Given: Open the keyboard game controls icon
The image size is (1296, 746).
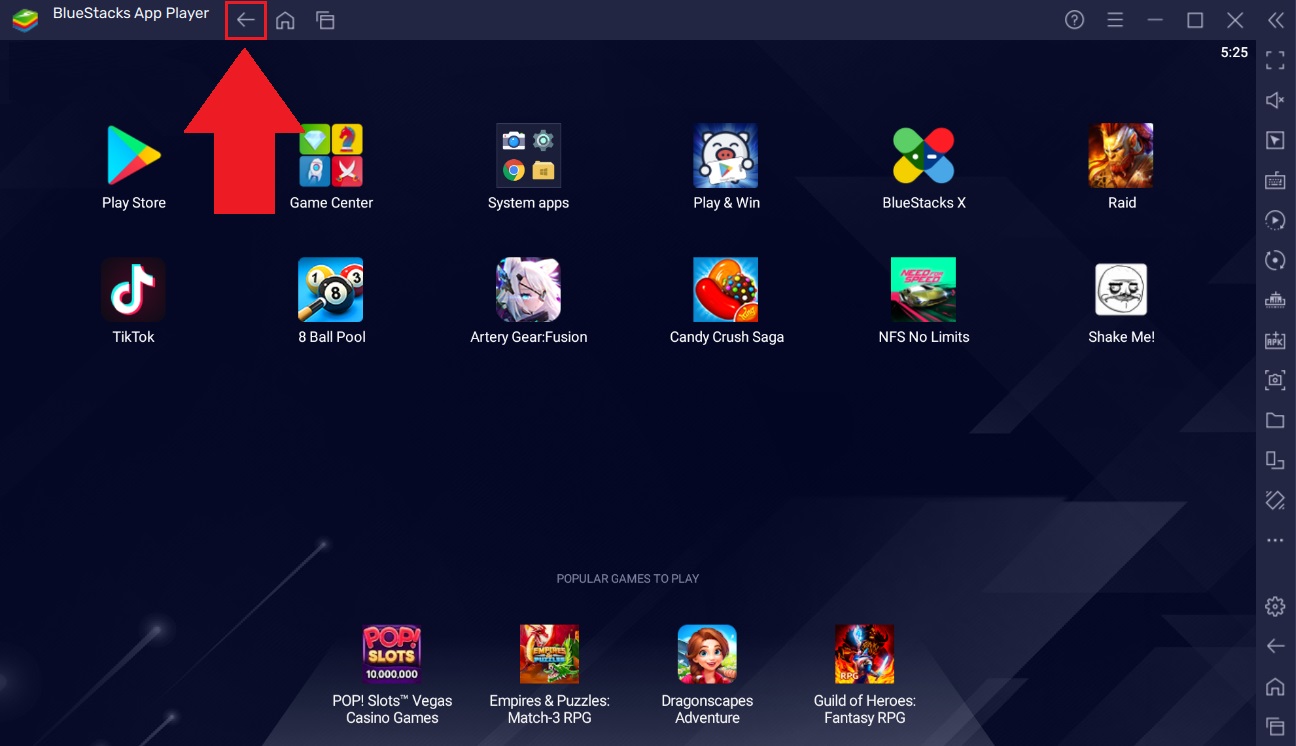Looking at the screenshot, I should coord(1275,181).
